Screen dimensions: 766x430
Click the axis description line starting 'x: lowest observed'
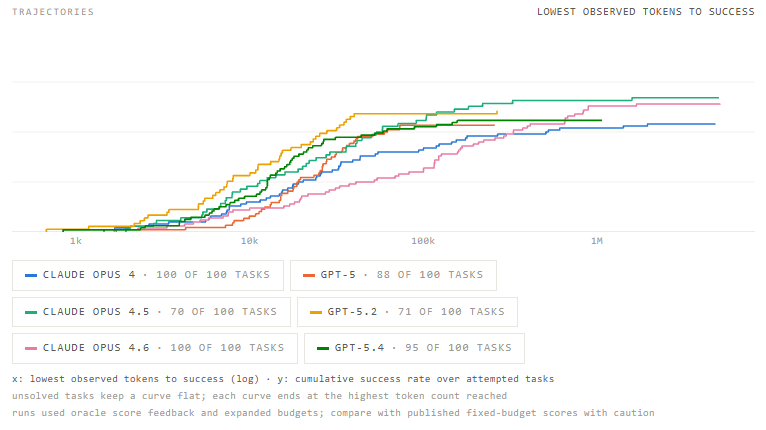tap(283, 379)
